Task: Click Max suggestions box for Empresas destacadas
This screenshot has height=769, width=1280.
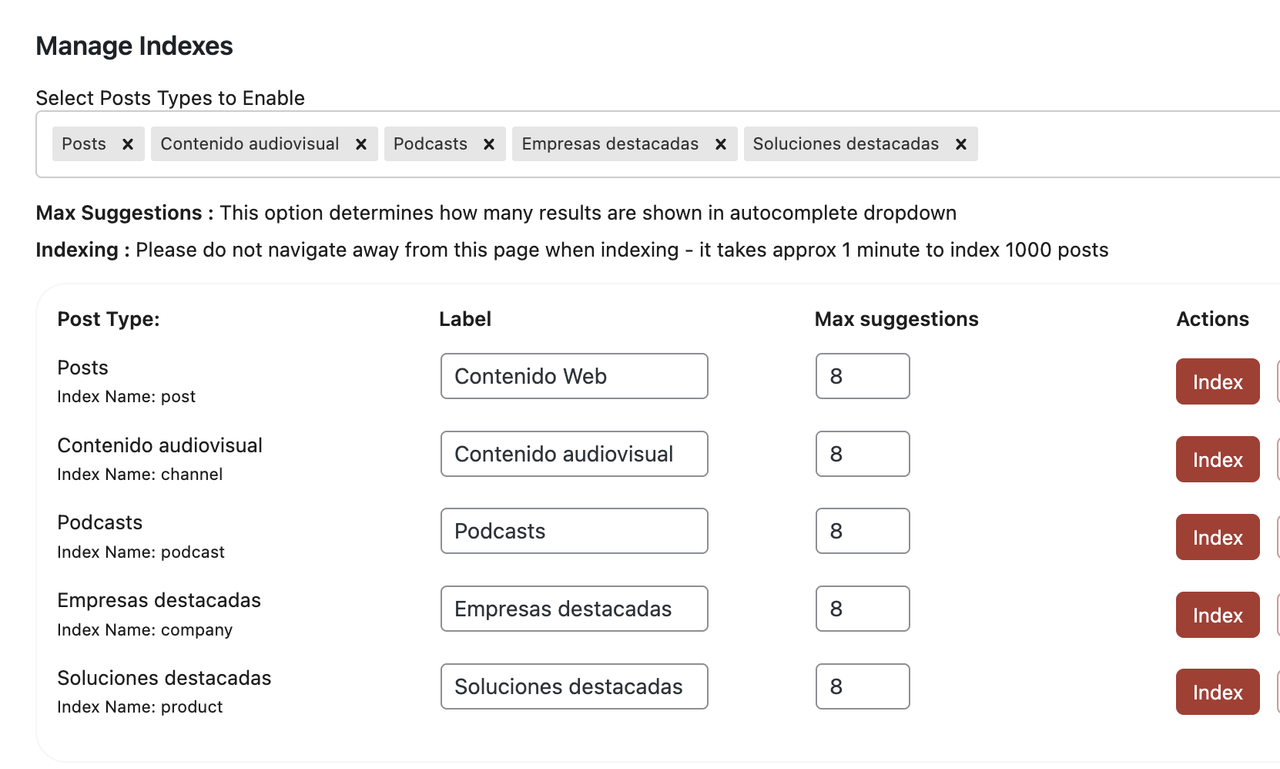Action: click(862, 609)
